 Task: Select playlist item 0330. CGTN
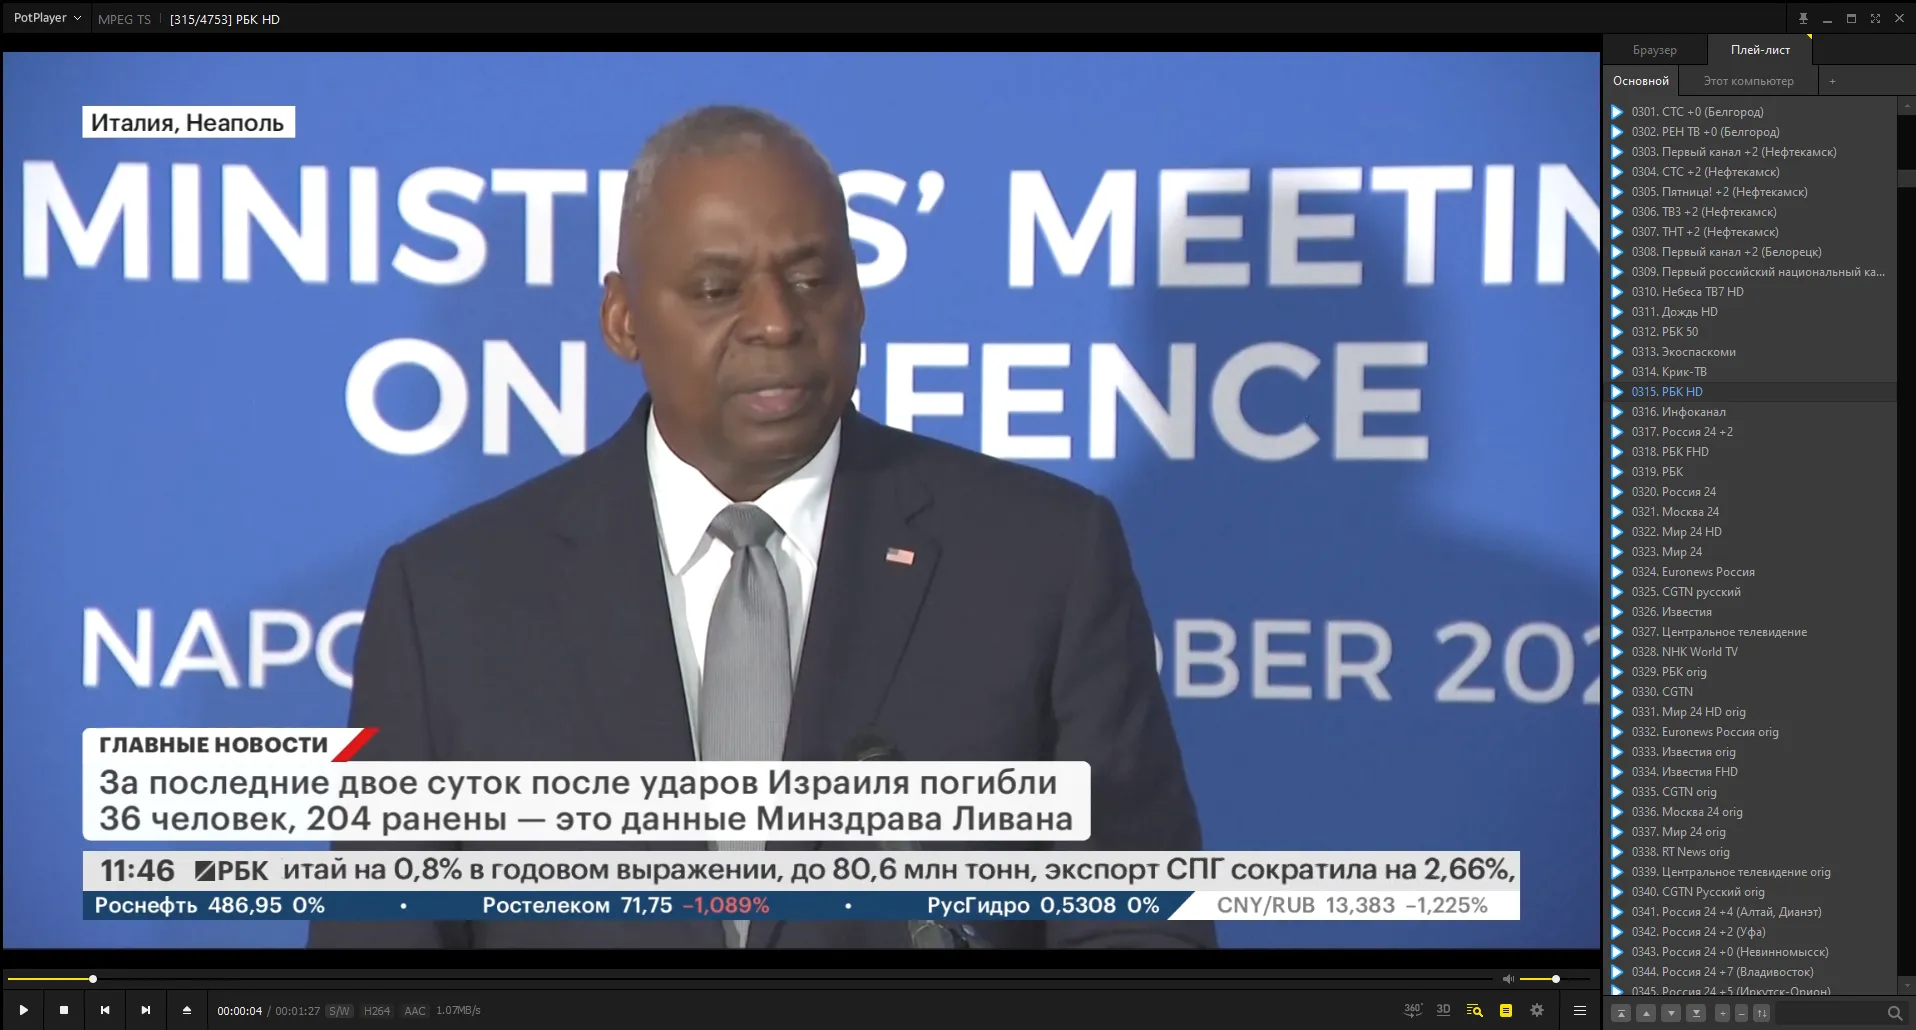point(1750,692)
